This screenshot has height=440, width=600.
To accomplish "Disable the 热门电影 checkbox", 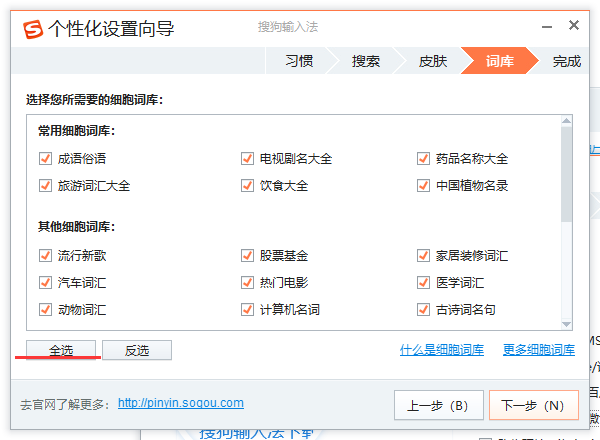I will tap(247, 282).
